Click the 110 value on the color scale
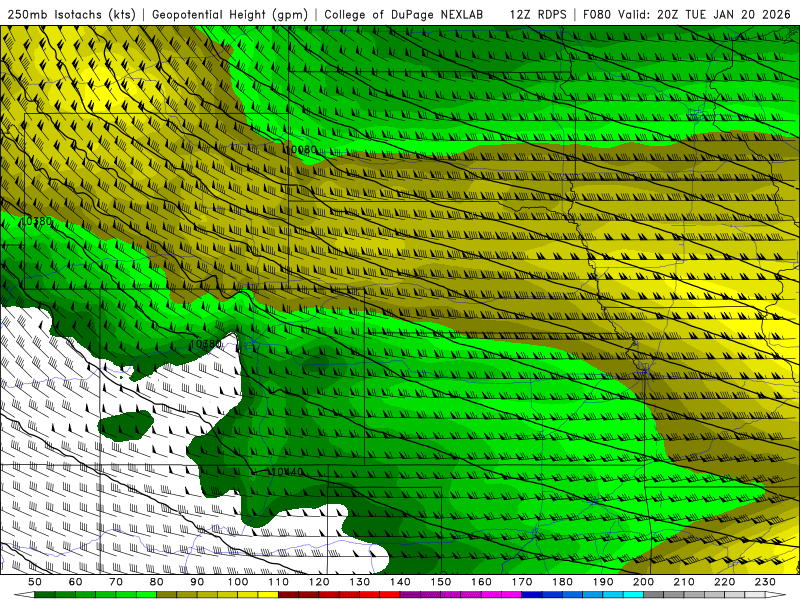Screen dimensions: 800x600 click(279, 582)
